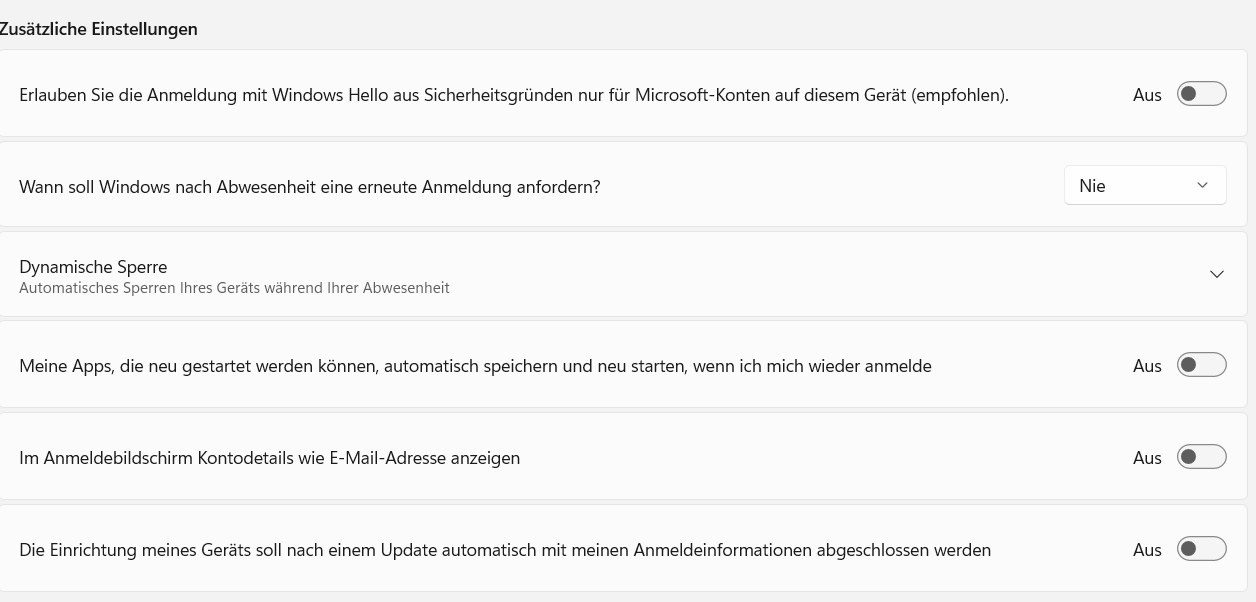Enable automatic restart of my apps switch
The height and width of the screenshot is (602, 1256).
pos(1201,365)
